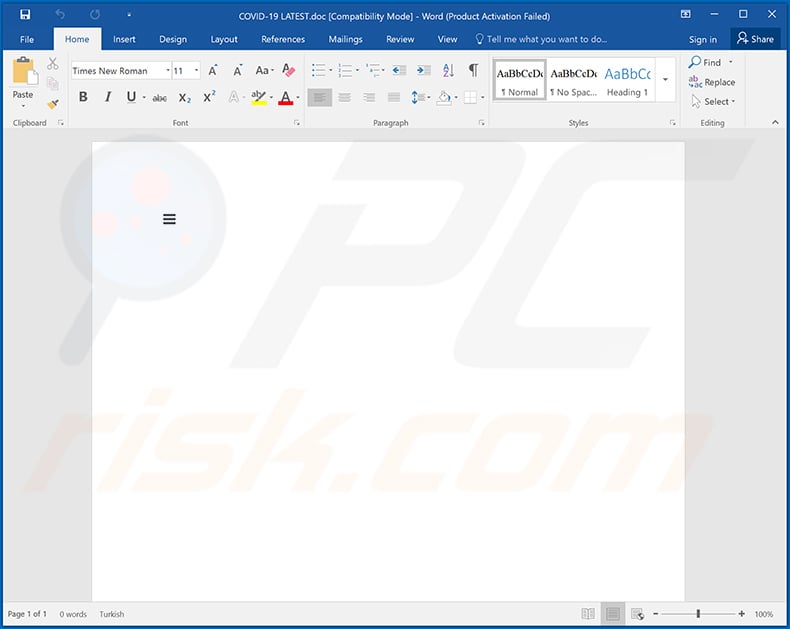Select Align Right
This screenshot has width=790, height=629.
click(369, 97)
